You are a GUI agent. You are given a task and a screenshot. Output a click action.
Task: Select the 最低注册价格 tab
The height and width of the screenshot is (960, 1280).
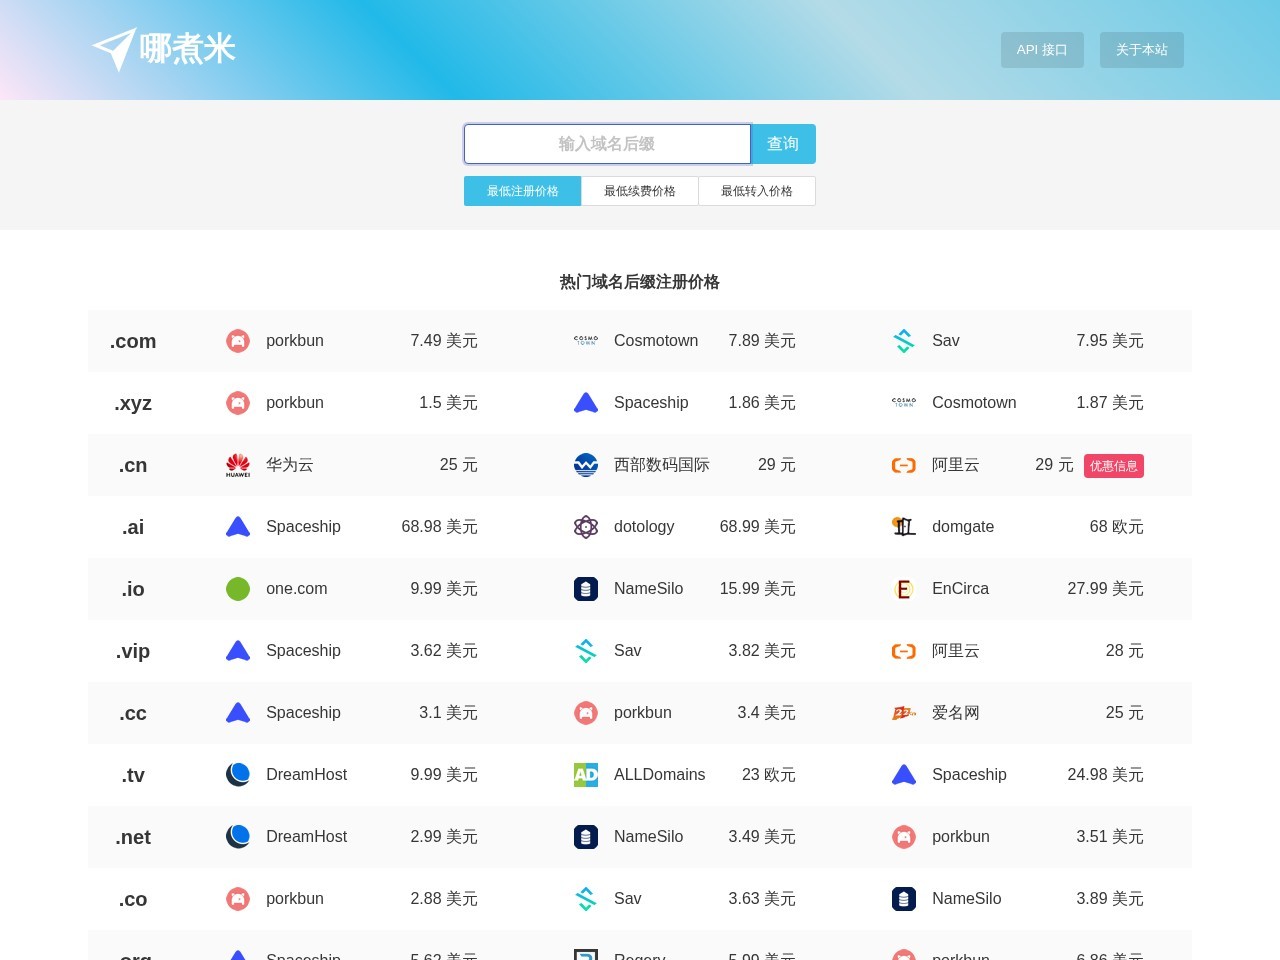522,191
